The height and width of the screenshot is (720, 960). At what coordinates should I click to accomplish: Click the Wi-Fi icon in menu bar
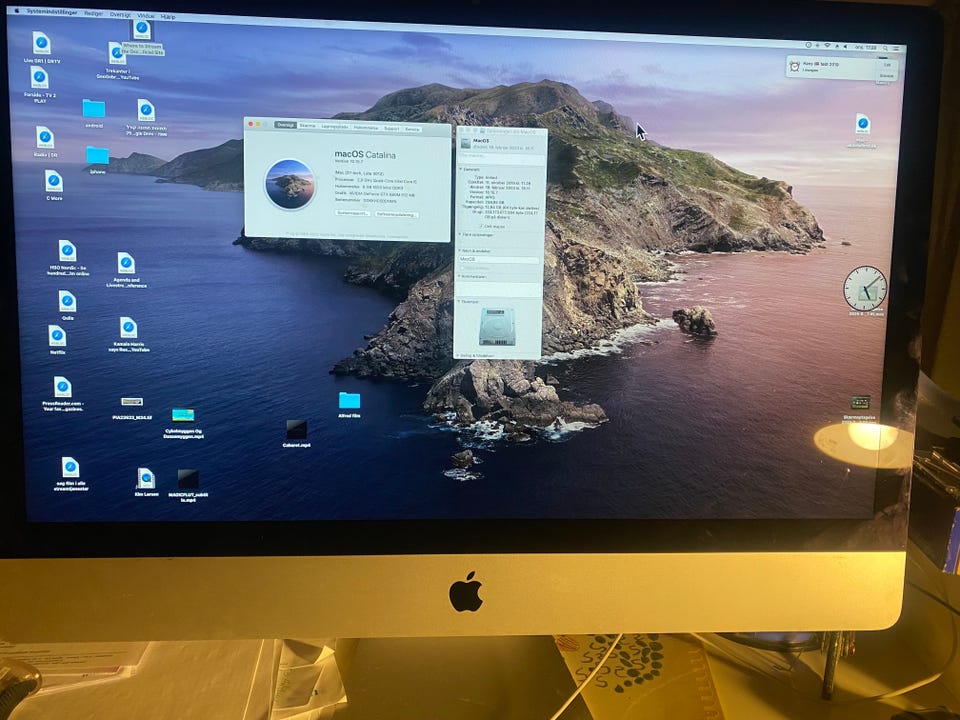tap(827, 46)
